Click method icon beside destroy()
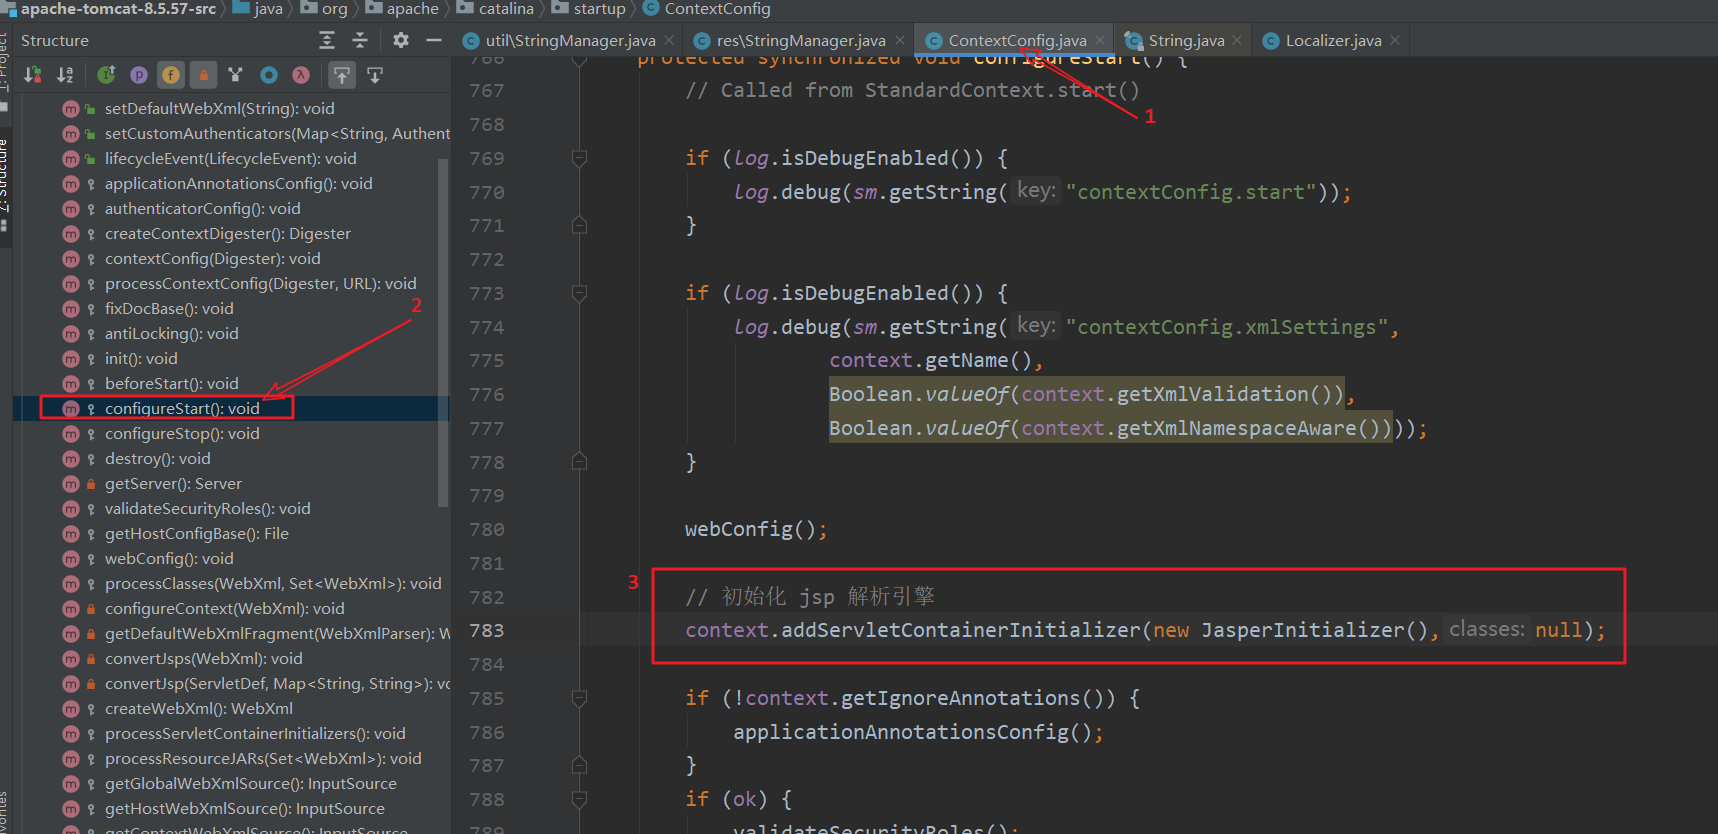This screenshot has width=1718, height=834. click(70, 458)
